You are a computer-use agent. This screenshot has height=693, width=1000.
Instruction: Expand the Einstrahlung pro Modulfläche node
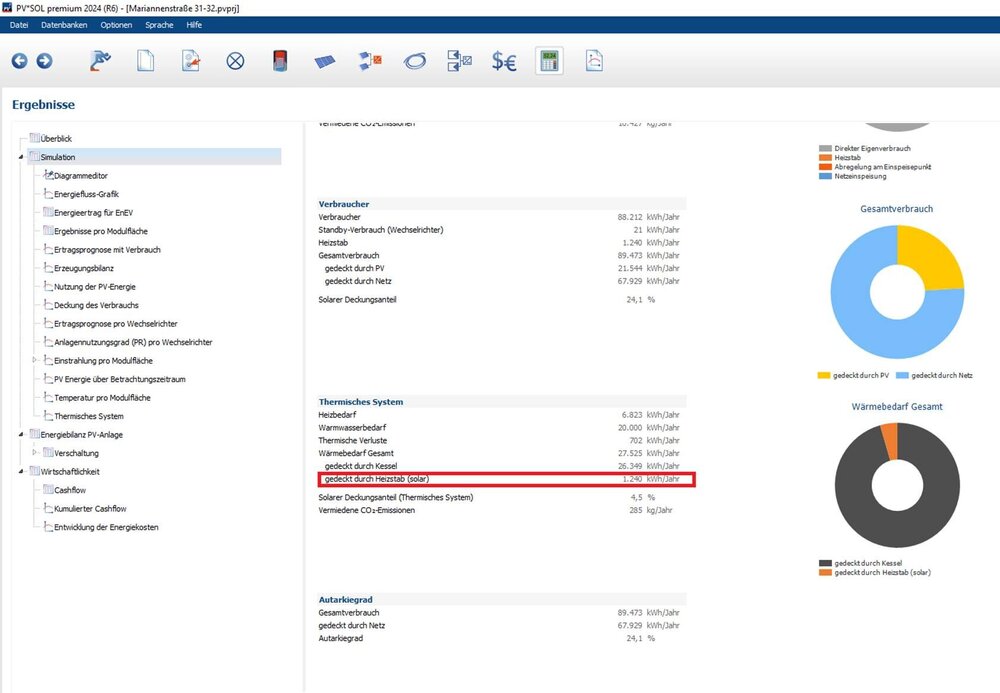click(35, 360)
